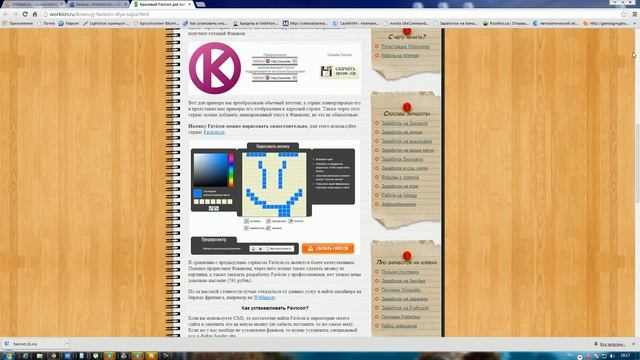Open 'Заработок на заданиях' sidebar link
Screen dimensions: 640x360
404,299
